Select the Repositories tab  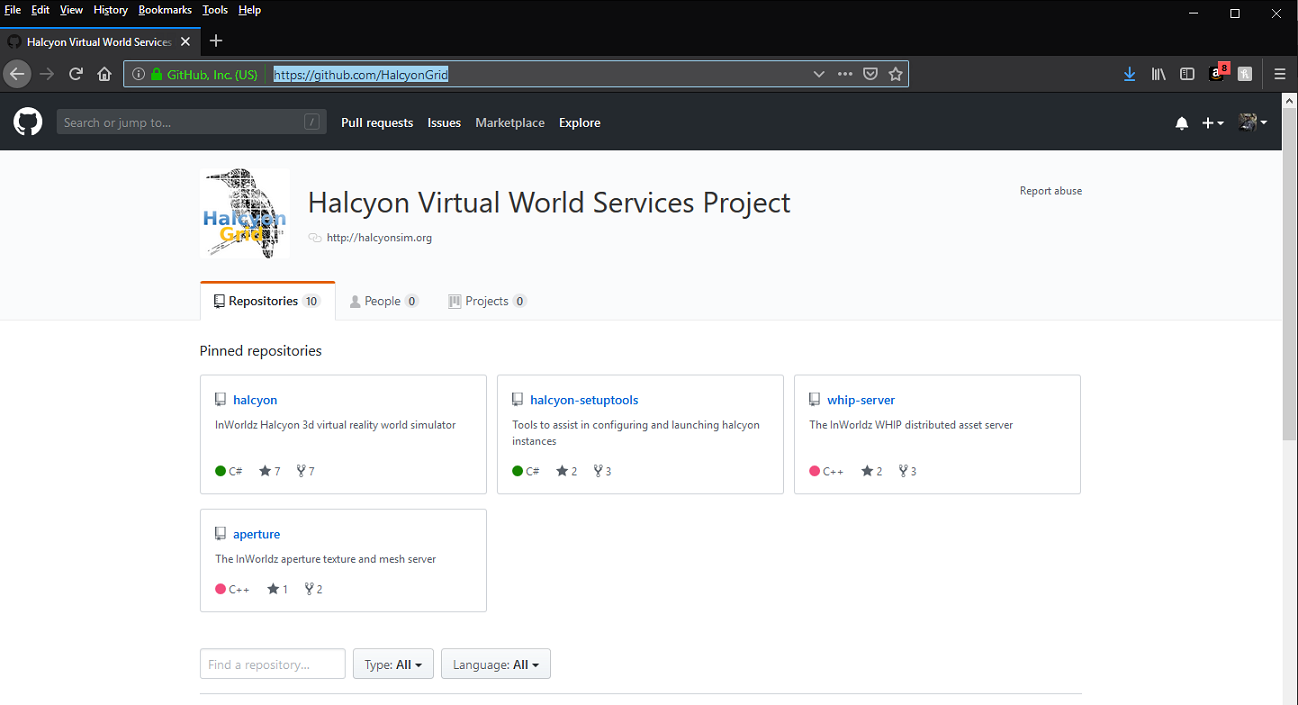[267, 301]
